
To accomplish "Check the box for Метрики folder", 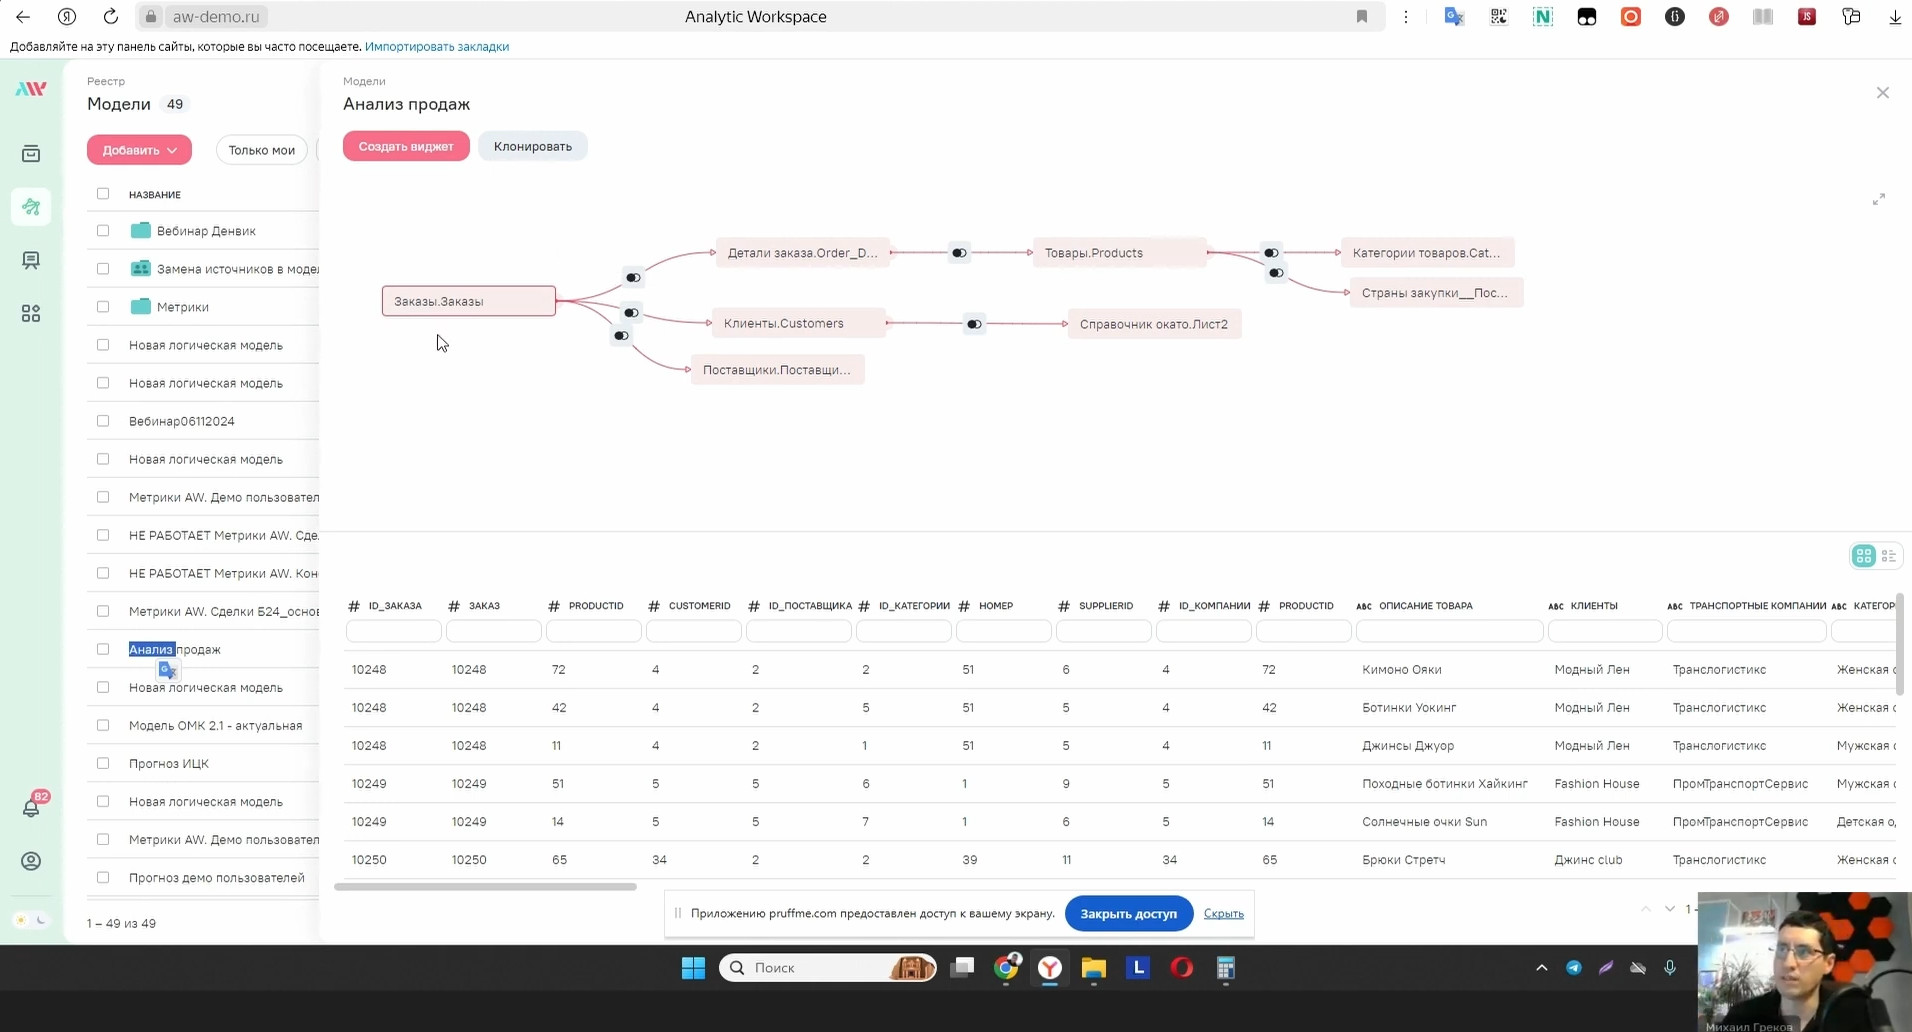I will [x=103, y=307].
